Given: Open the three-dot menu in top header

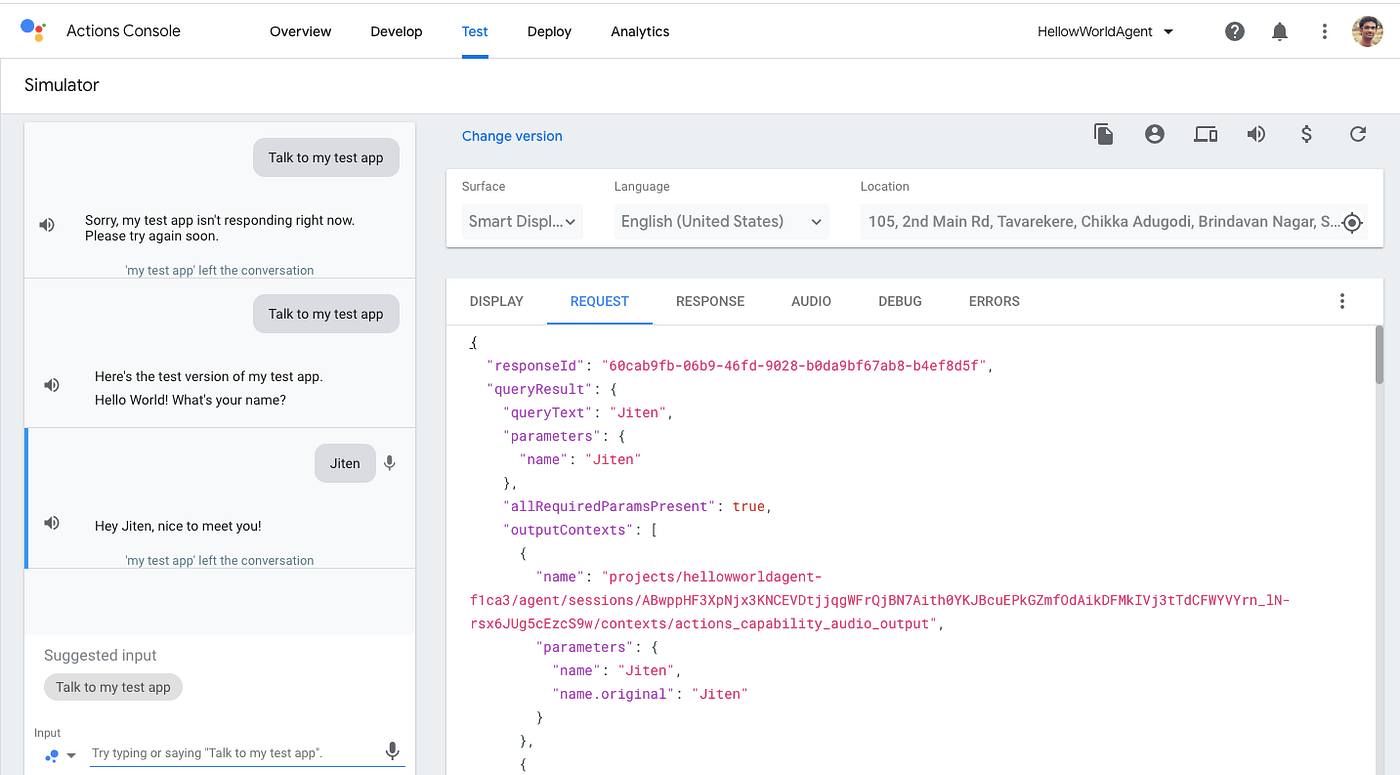Looking at the screenshot, I should 1324,31.
